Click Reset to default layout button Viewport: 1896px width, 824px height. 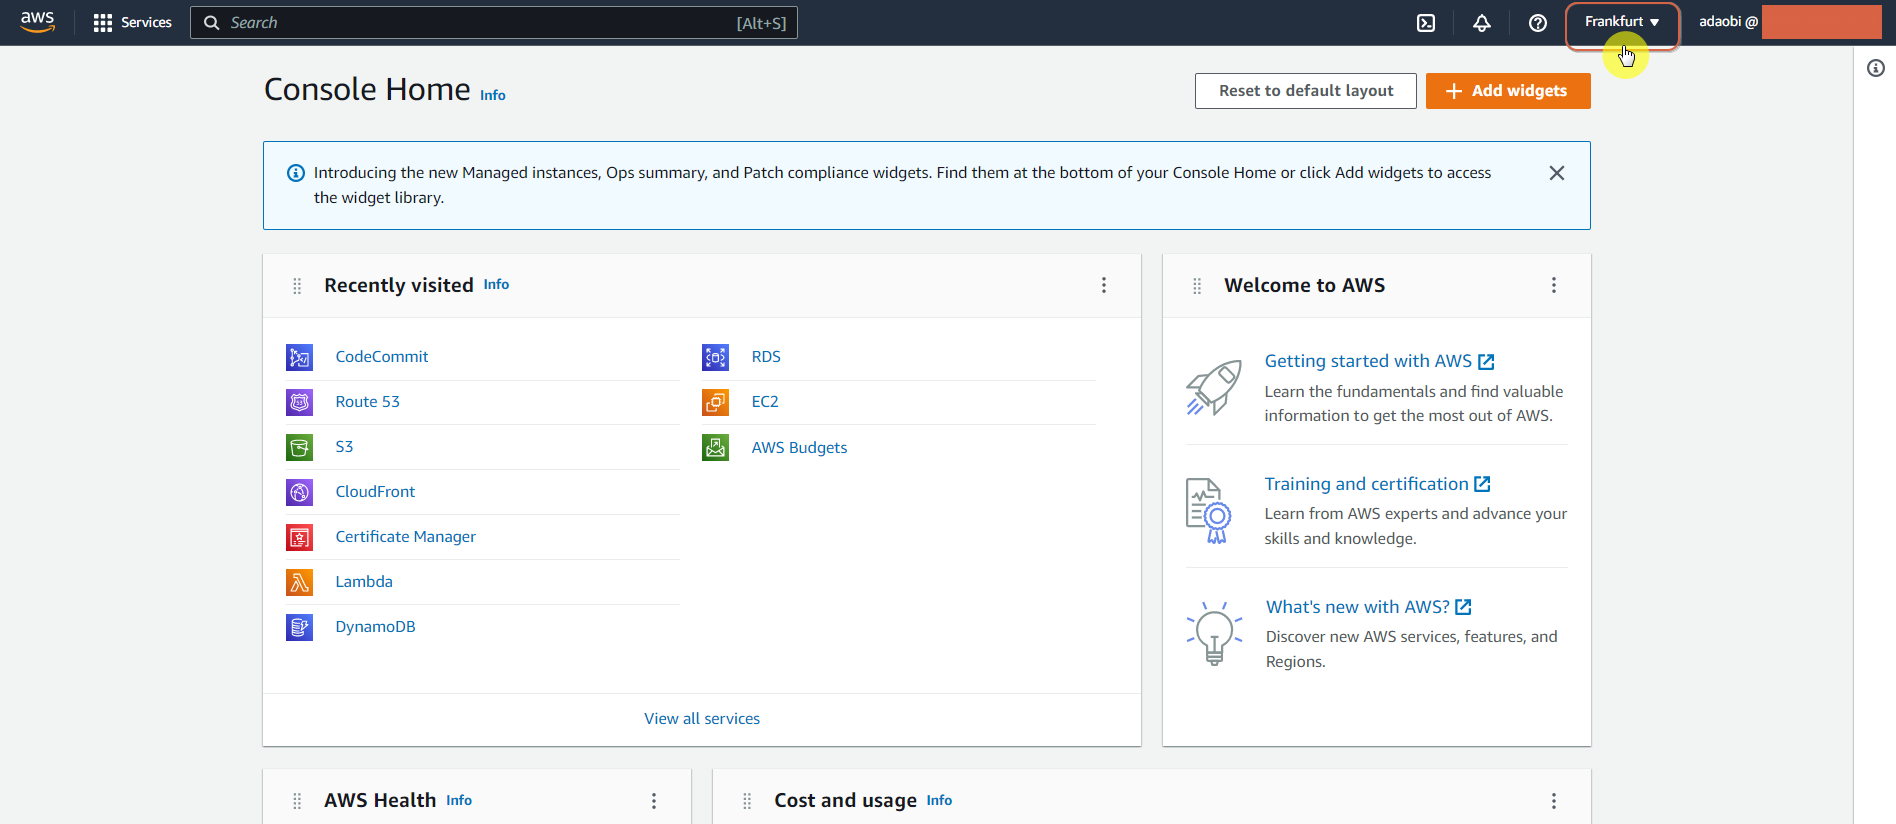1306,91
